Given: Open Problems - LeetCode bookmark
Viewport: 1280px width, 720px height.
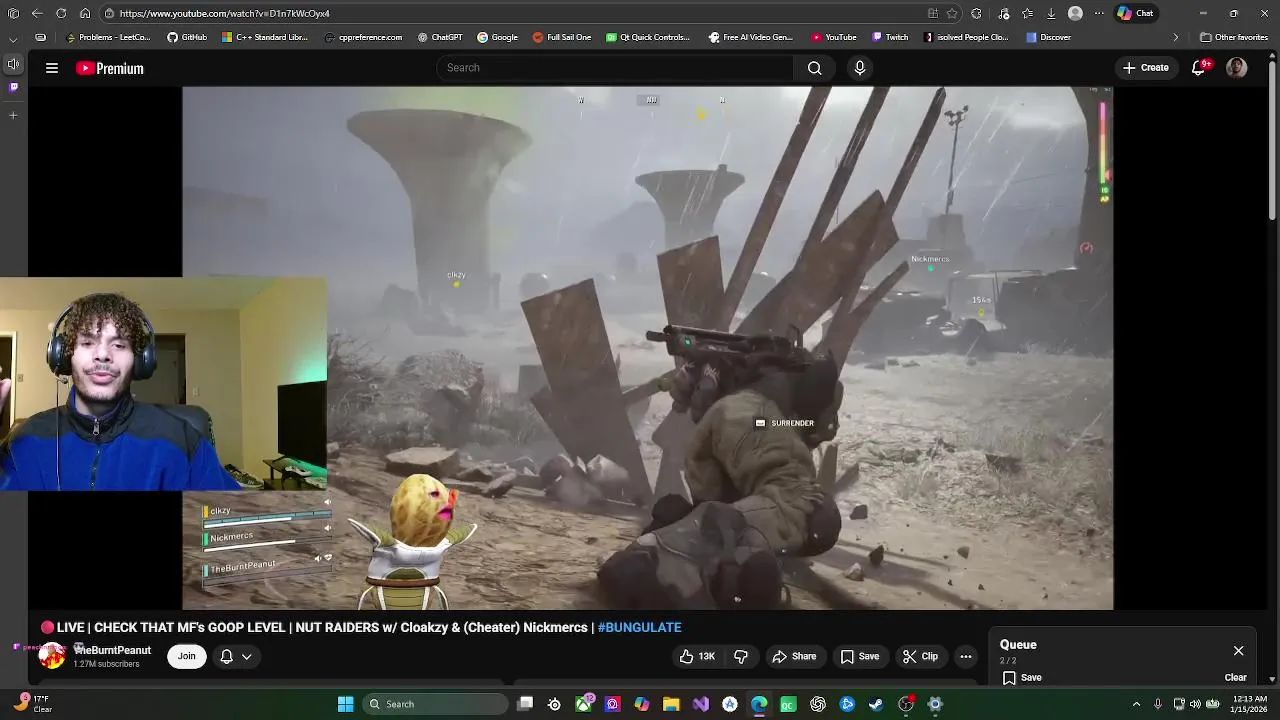Looking at the screenshot, I should pyautogui.click(x=109, y=37).
